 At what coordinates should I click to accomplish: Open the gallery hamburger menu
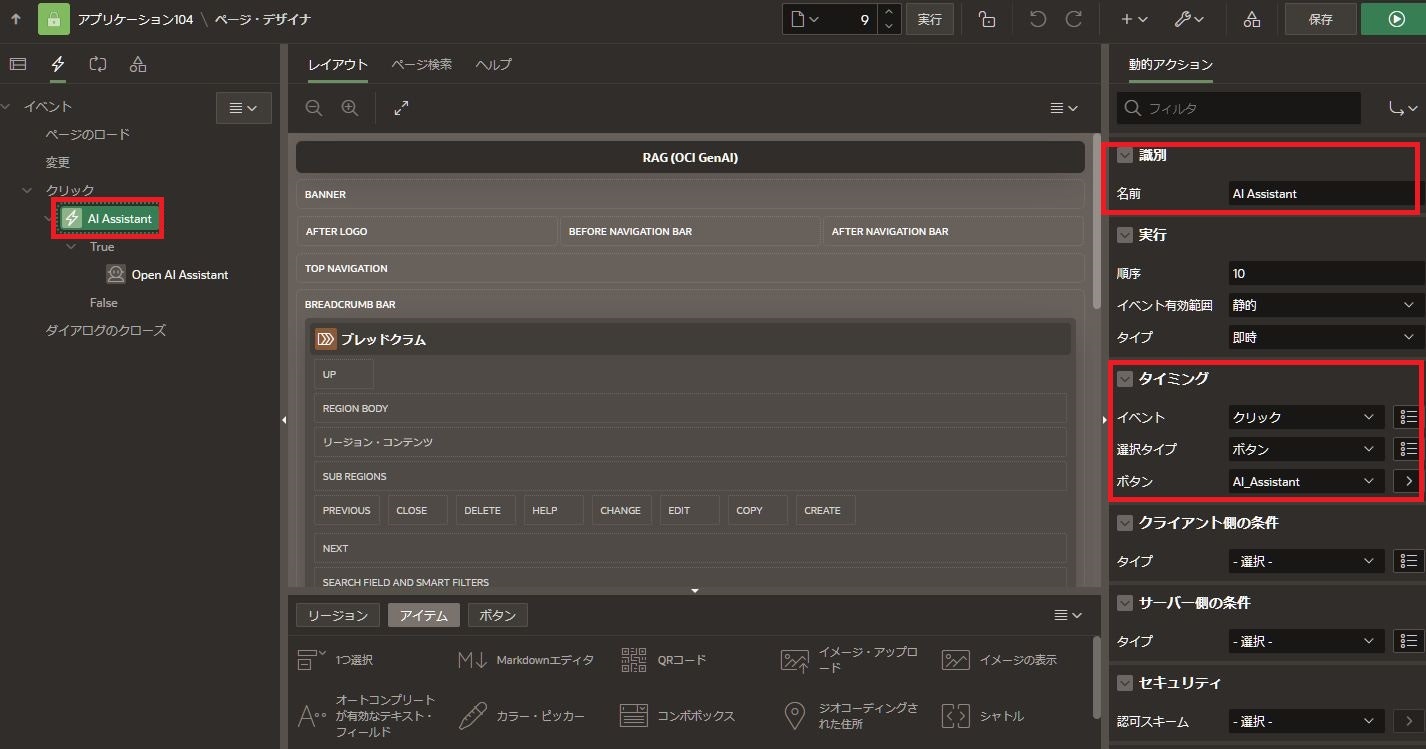coord(1069,615)
